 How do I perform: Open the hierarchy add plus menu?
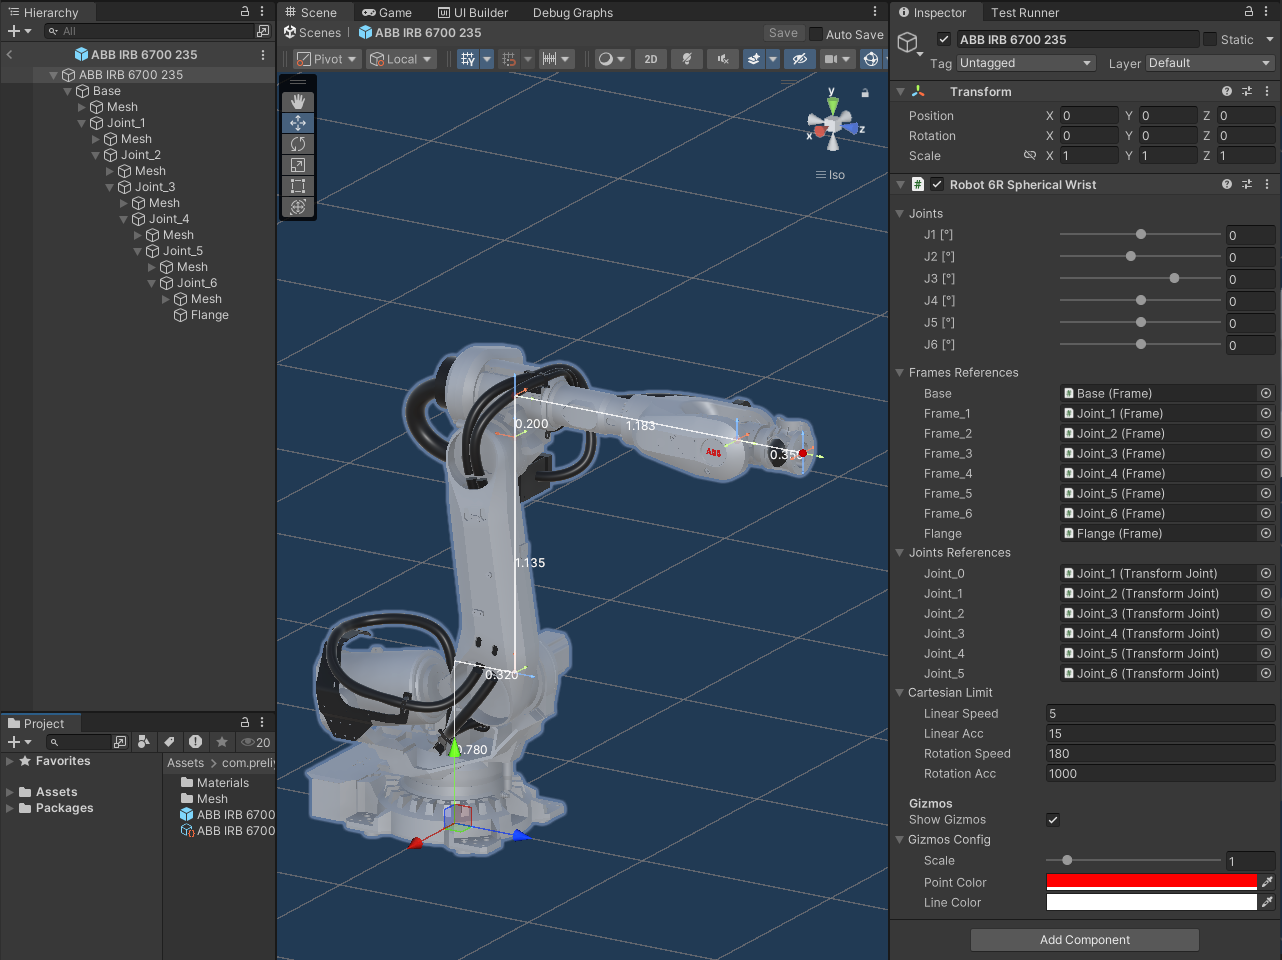19,31
